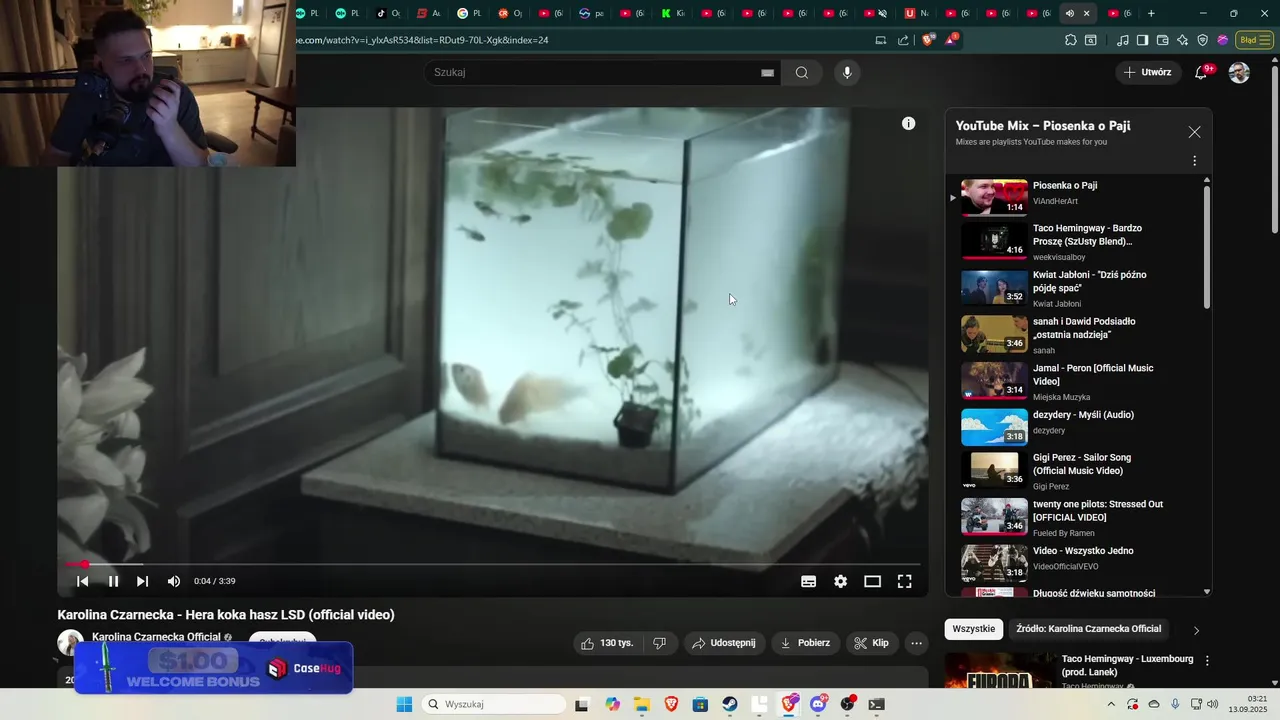Like the video with 130 tys.
The height and width of the screenshot is (720, 1280).
608,643
